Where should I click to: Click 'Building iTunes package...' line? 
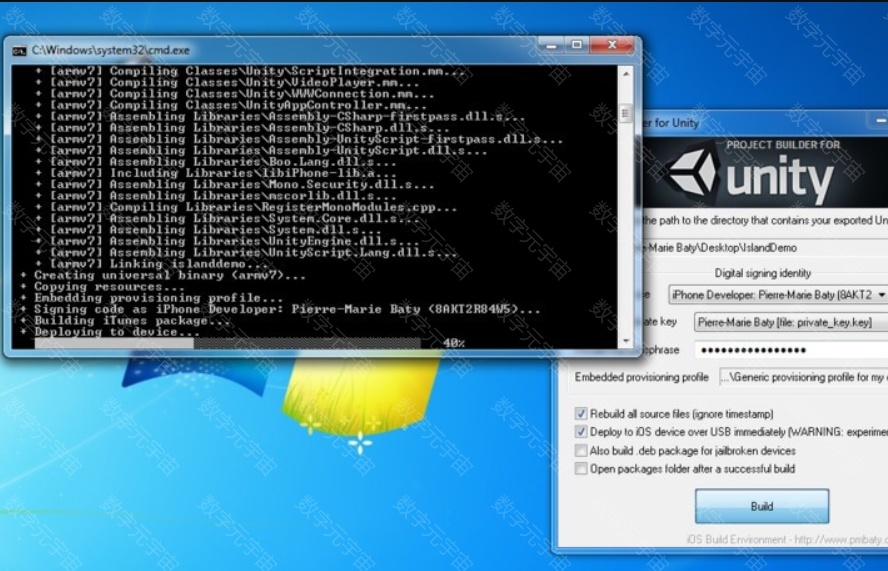click(x=125, y=321)
